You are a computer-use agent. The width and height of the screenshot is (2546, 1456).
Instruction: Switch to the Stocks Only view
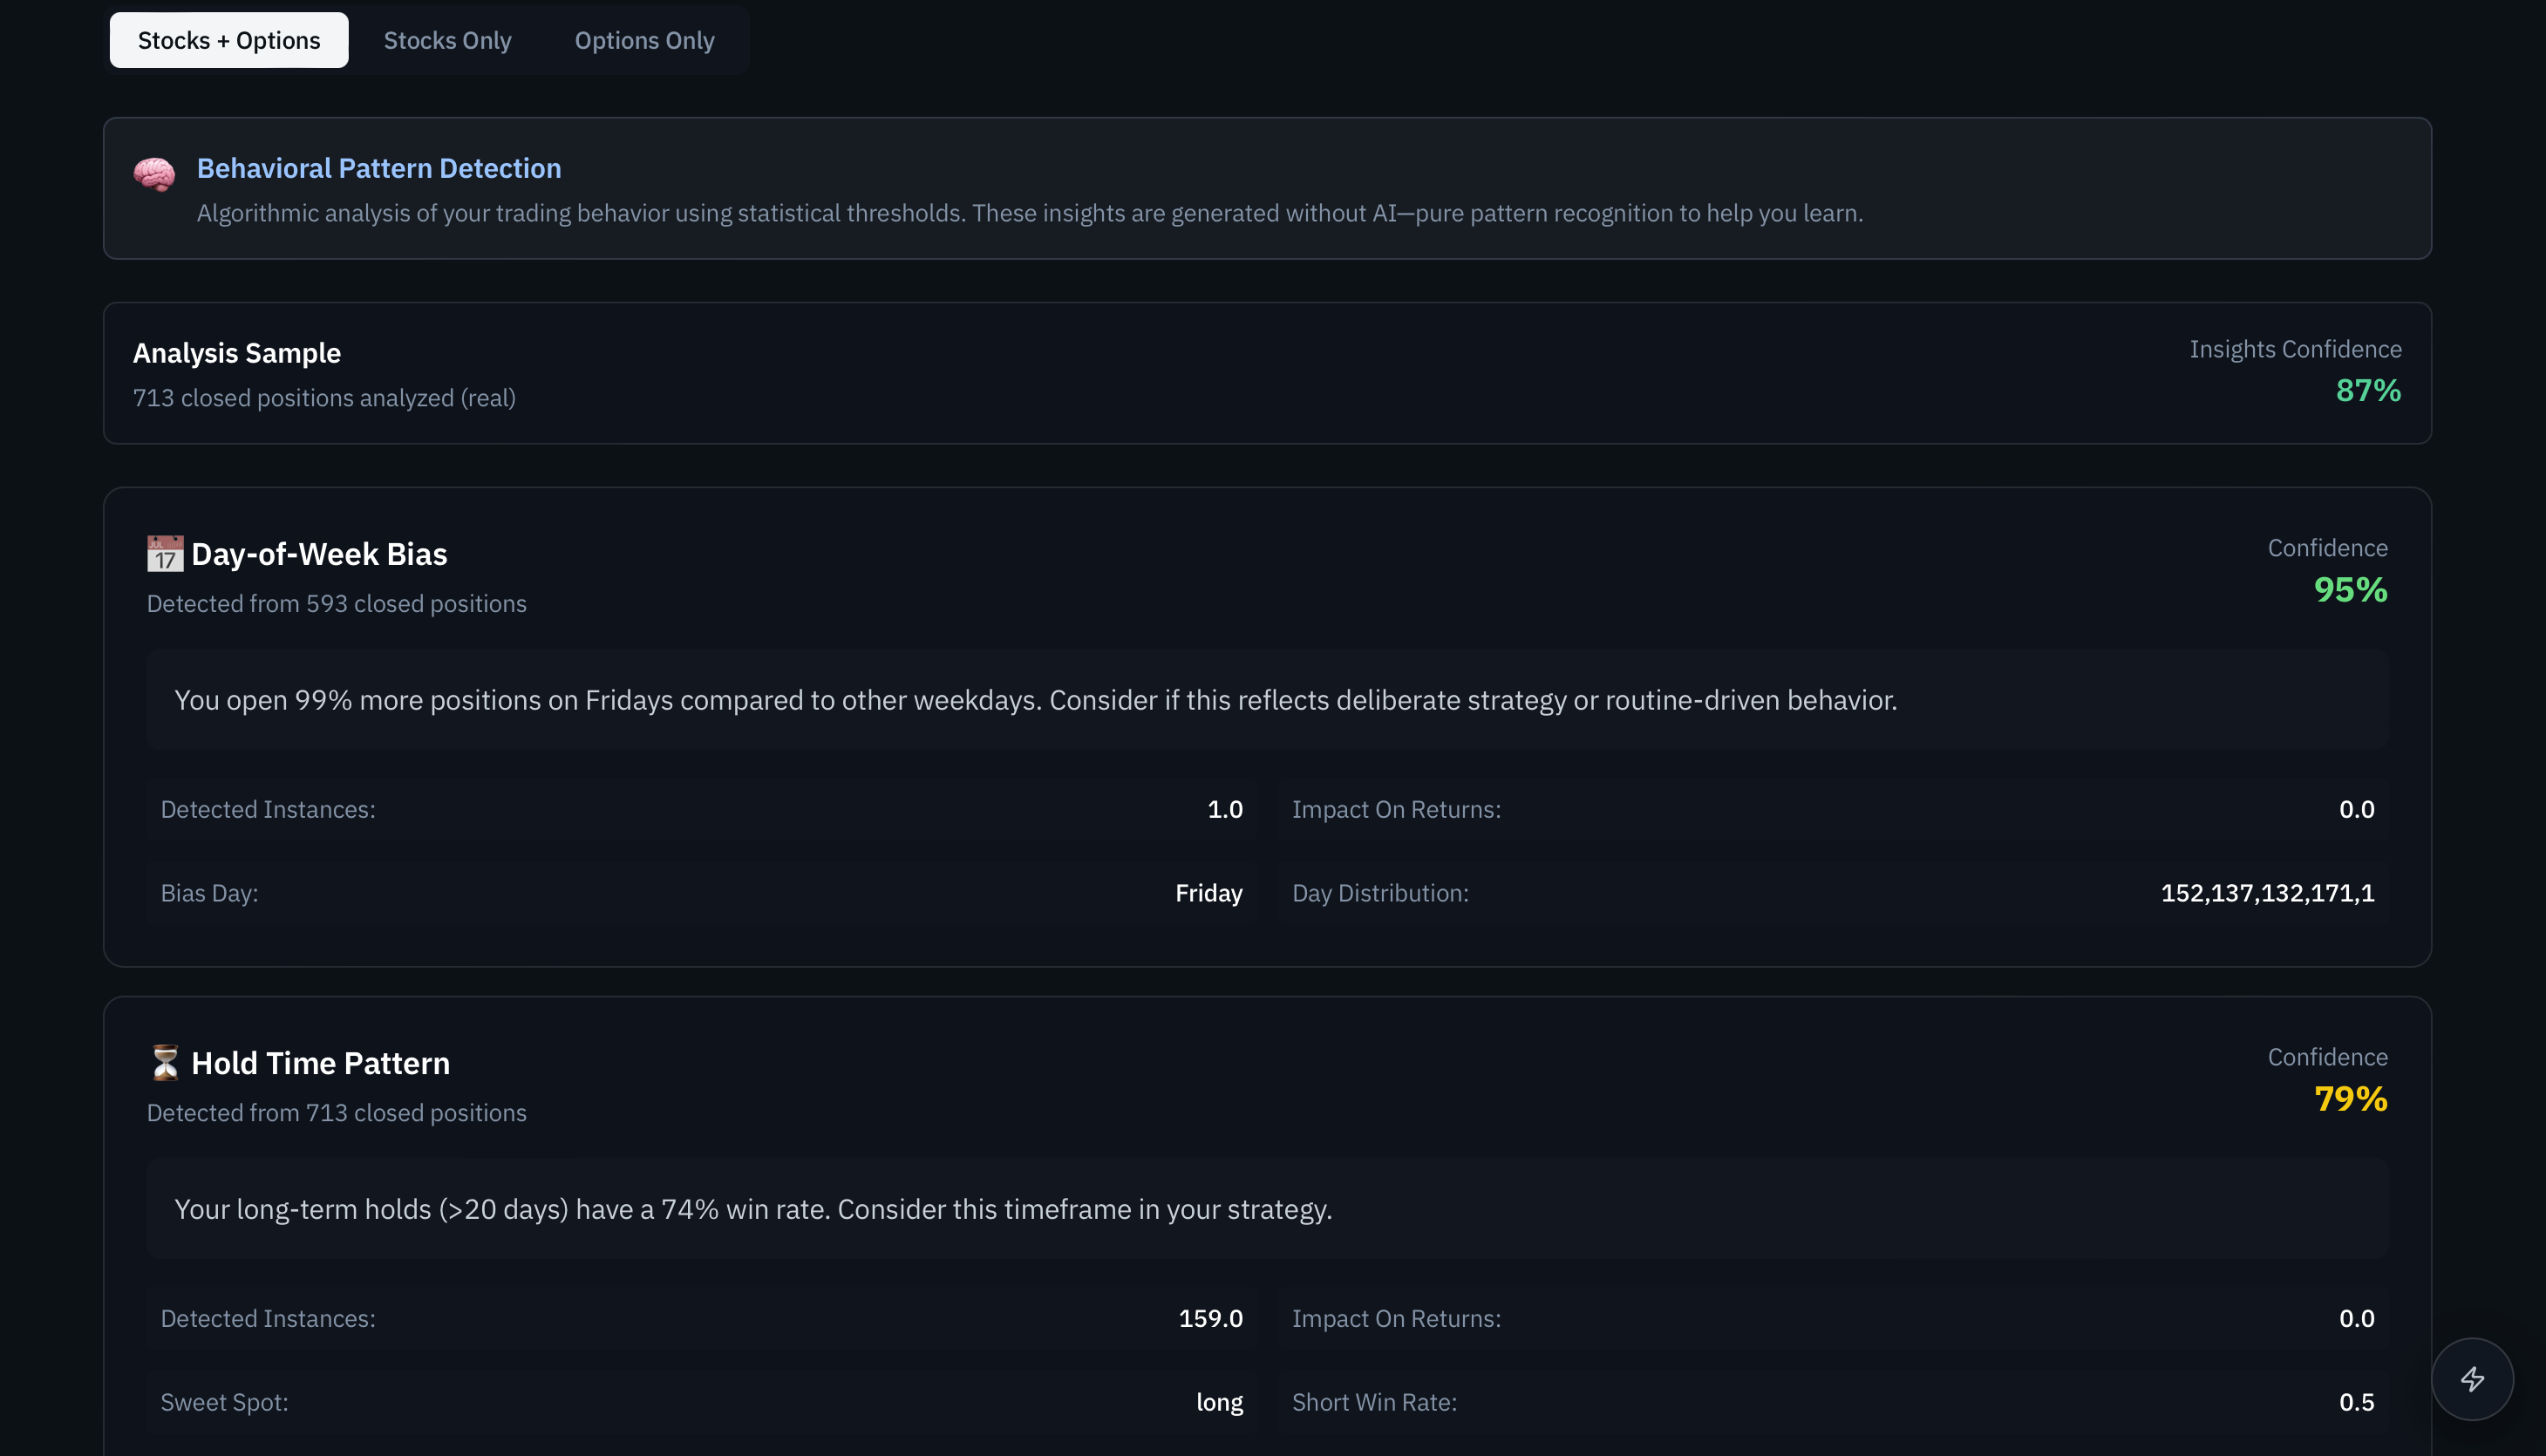[x=447, y=40]
